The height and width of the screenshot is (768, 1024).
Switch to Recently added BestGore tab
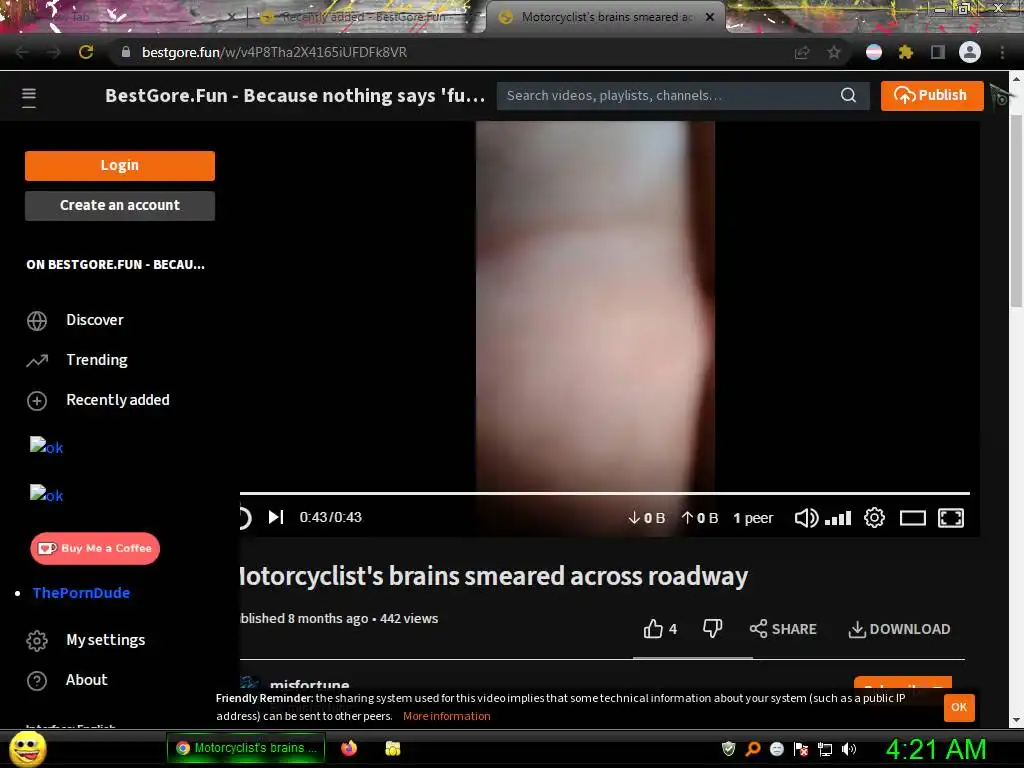pyautogui.click(x=363, y=17)
